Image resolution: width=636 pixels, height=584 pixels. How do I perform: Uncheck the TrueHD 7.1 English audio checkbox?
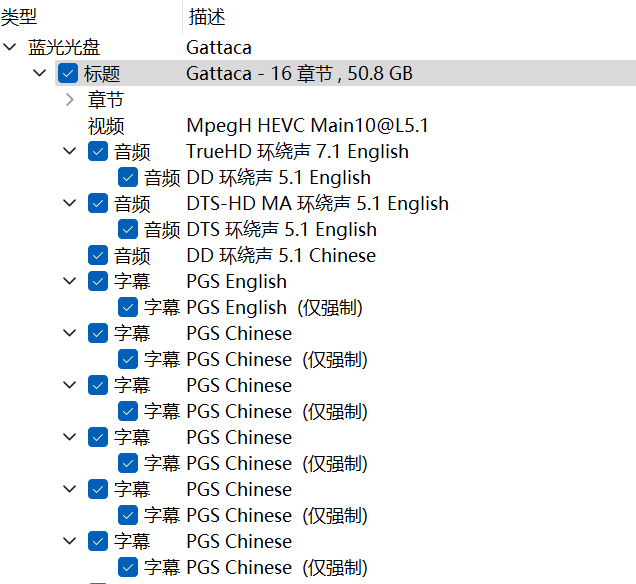(98, 152)
